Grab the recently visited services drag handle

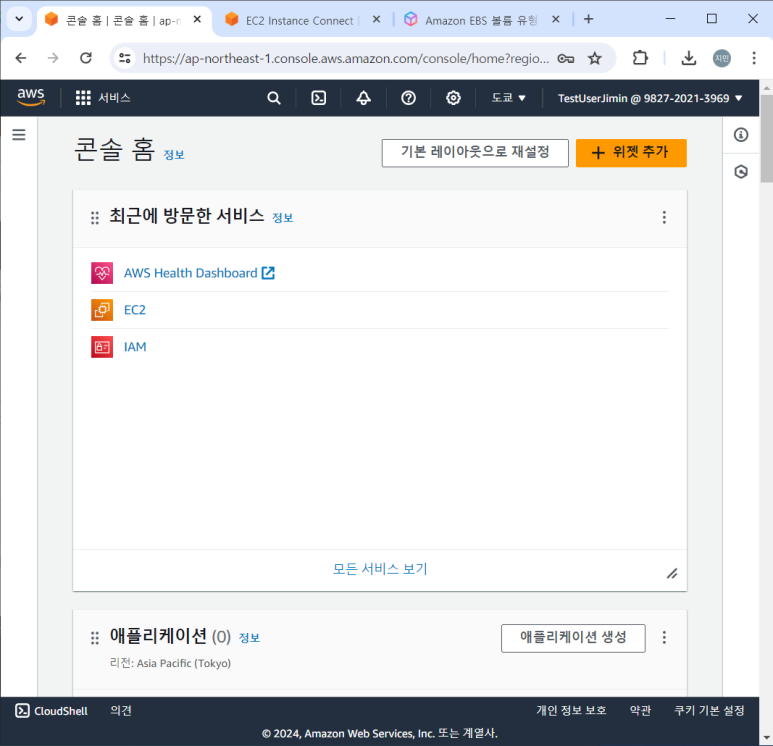(95, 217)
